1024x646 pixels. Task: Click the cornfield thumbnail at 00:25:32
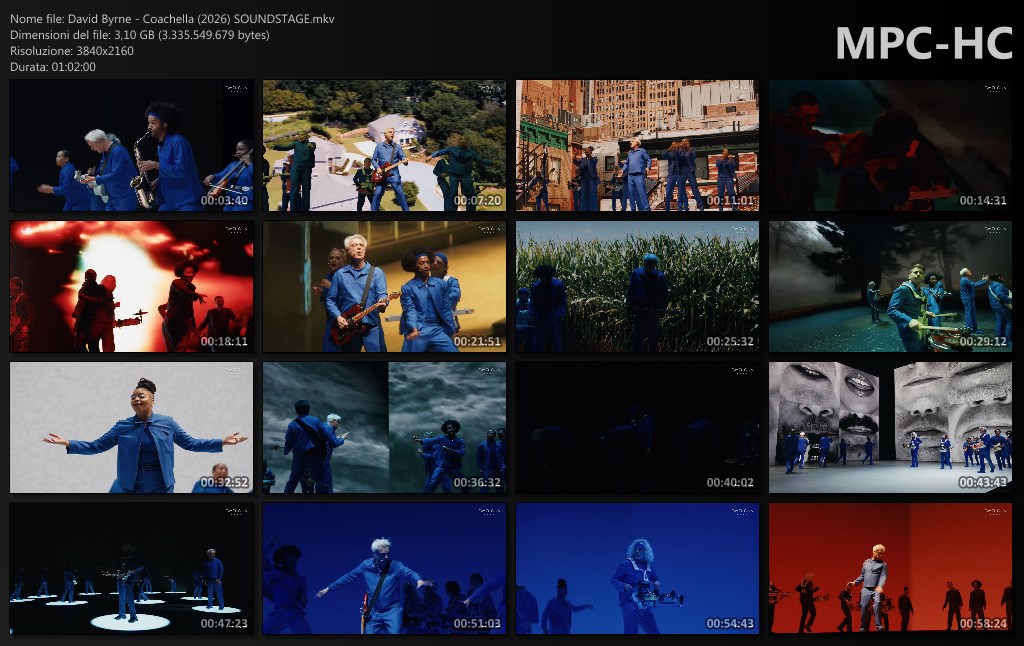coord(637,287)
